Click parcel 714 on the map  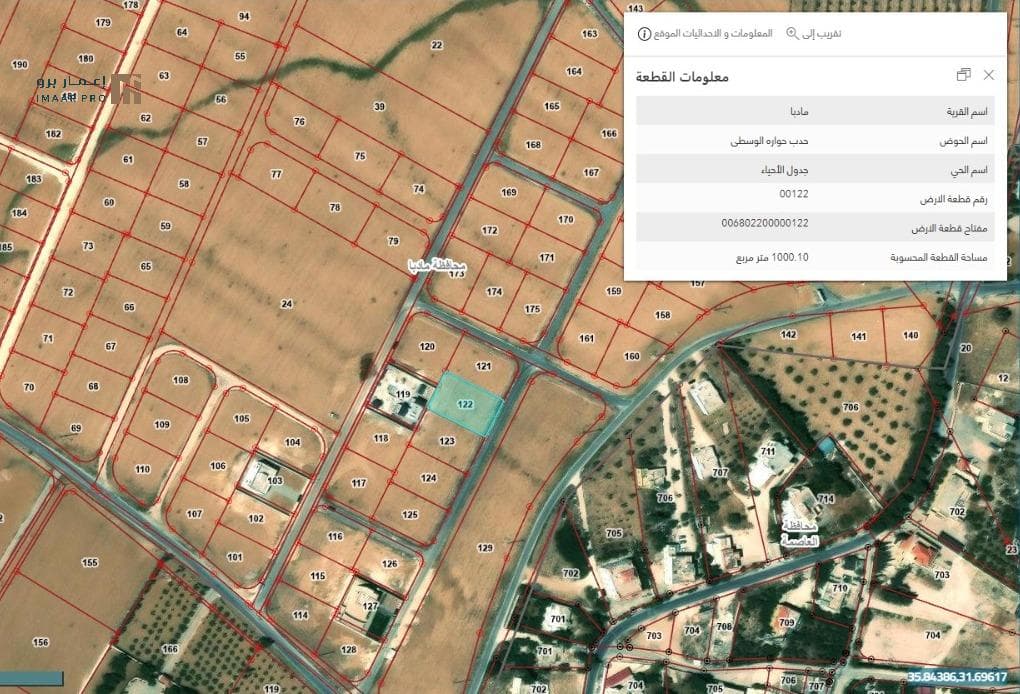pyautogui.click(x=825, y=499)
